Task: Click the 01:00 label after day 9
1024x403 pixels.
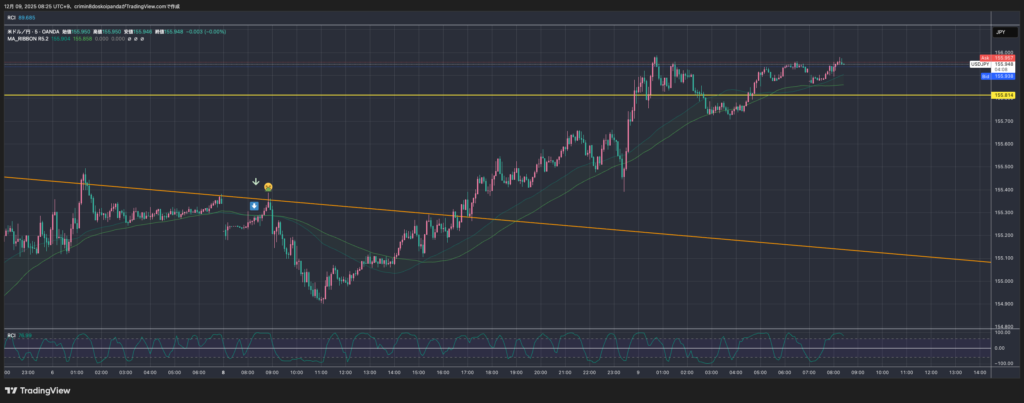Action: coord(660,371)
